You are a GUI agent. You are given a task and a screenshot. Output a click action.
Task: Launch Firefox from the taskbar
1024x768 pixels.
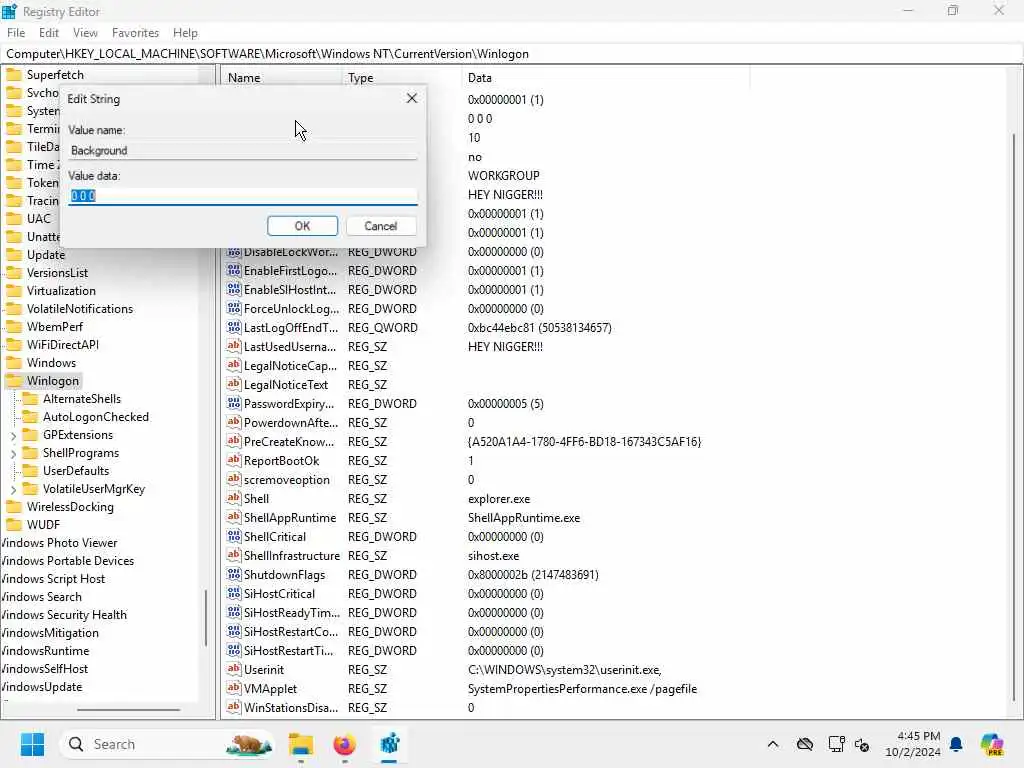344,744
